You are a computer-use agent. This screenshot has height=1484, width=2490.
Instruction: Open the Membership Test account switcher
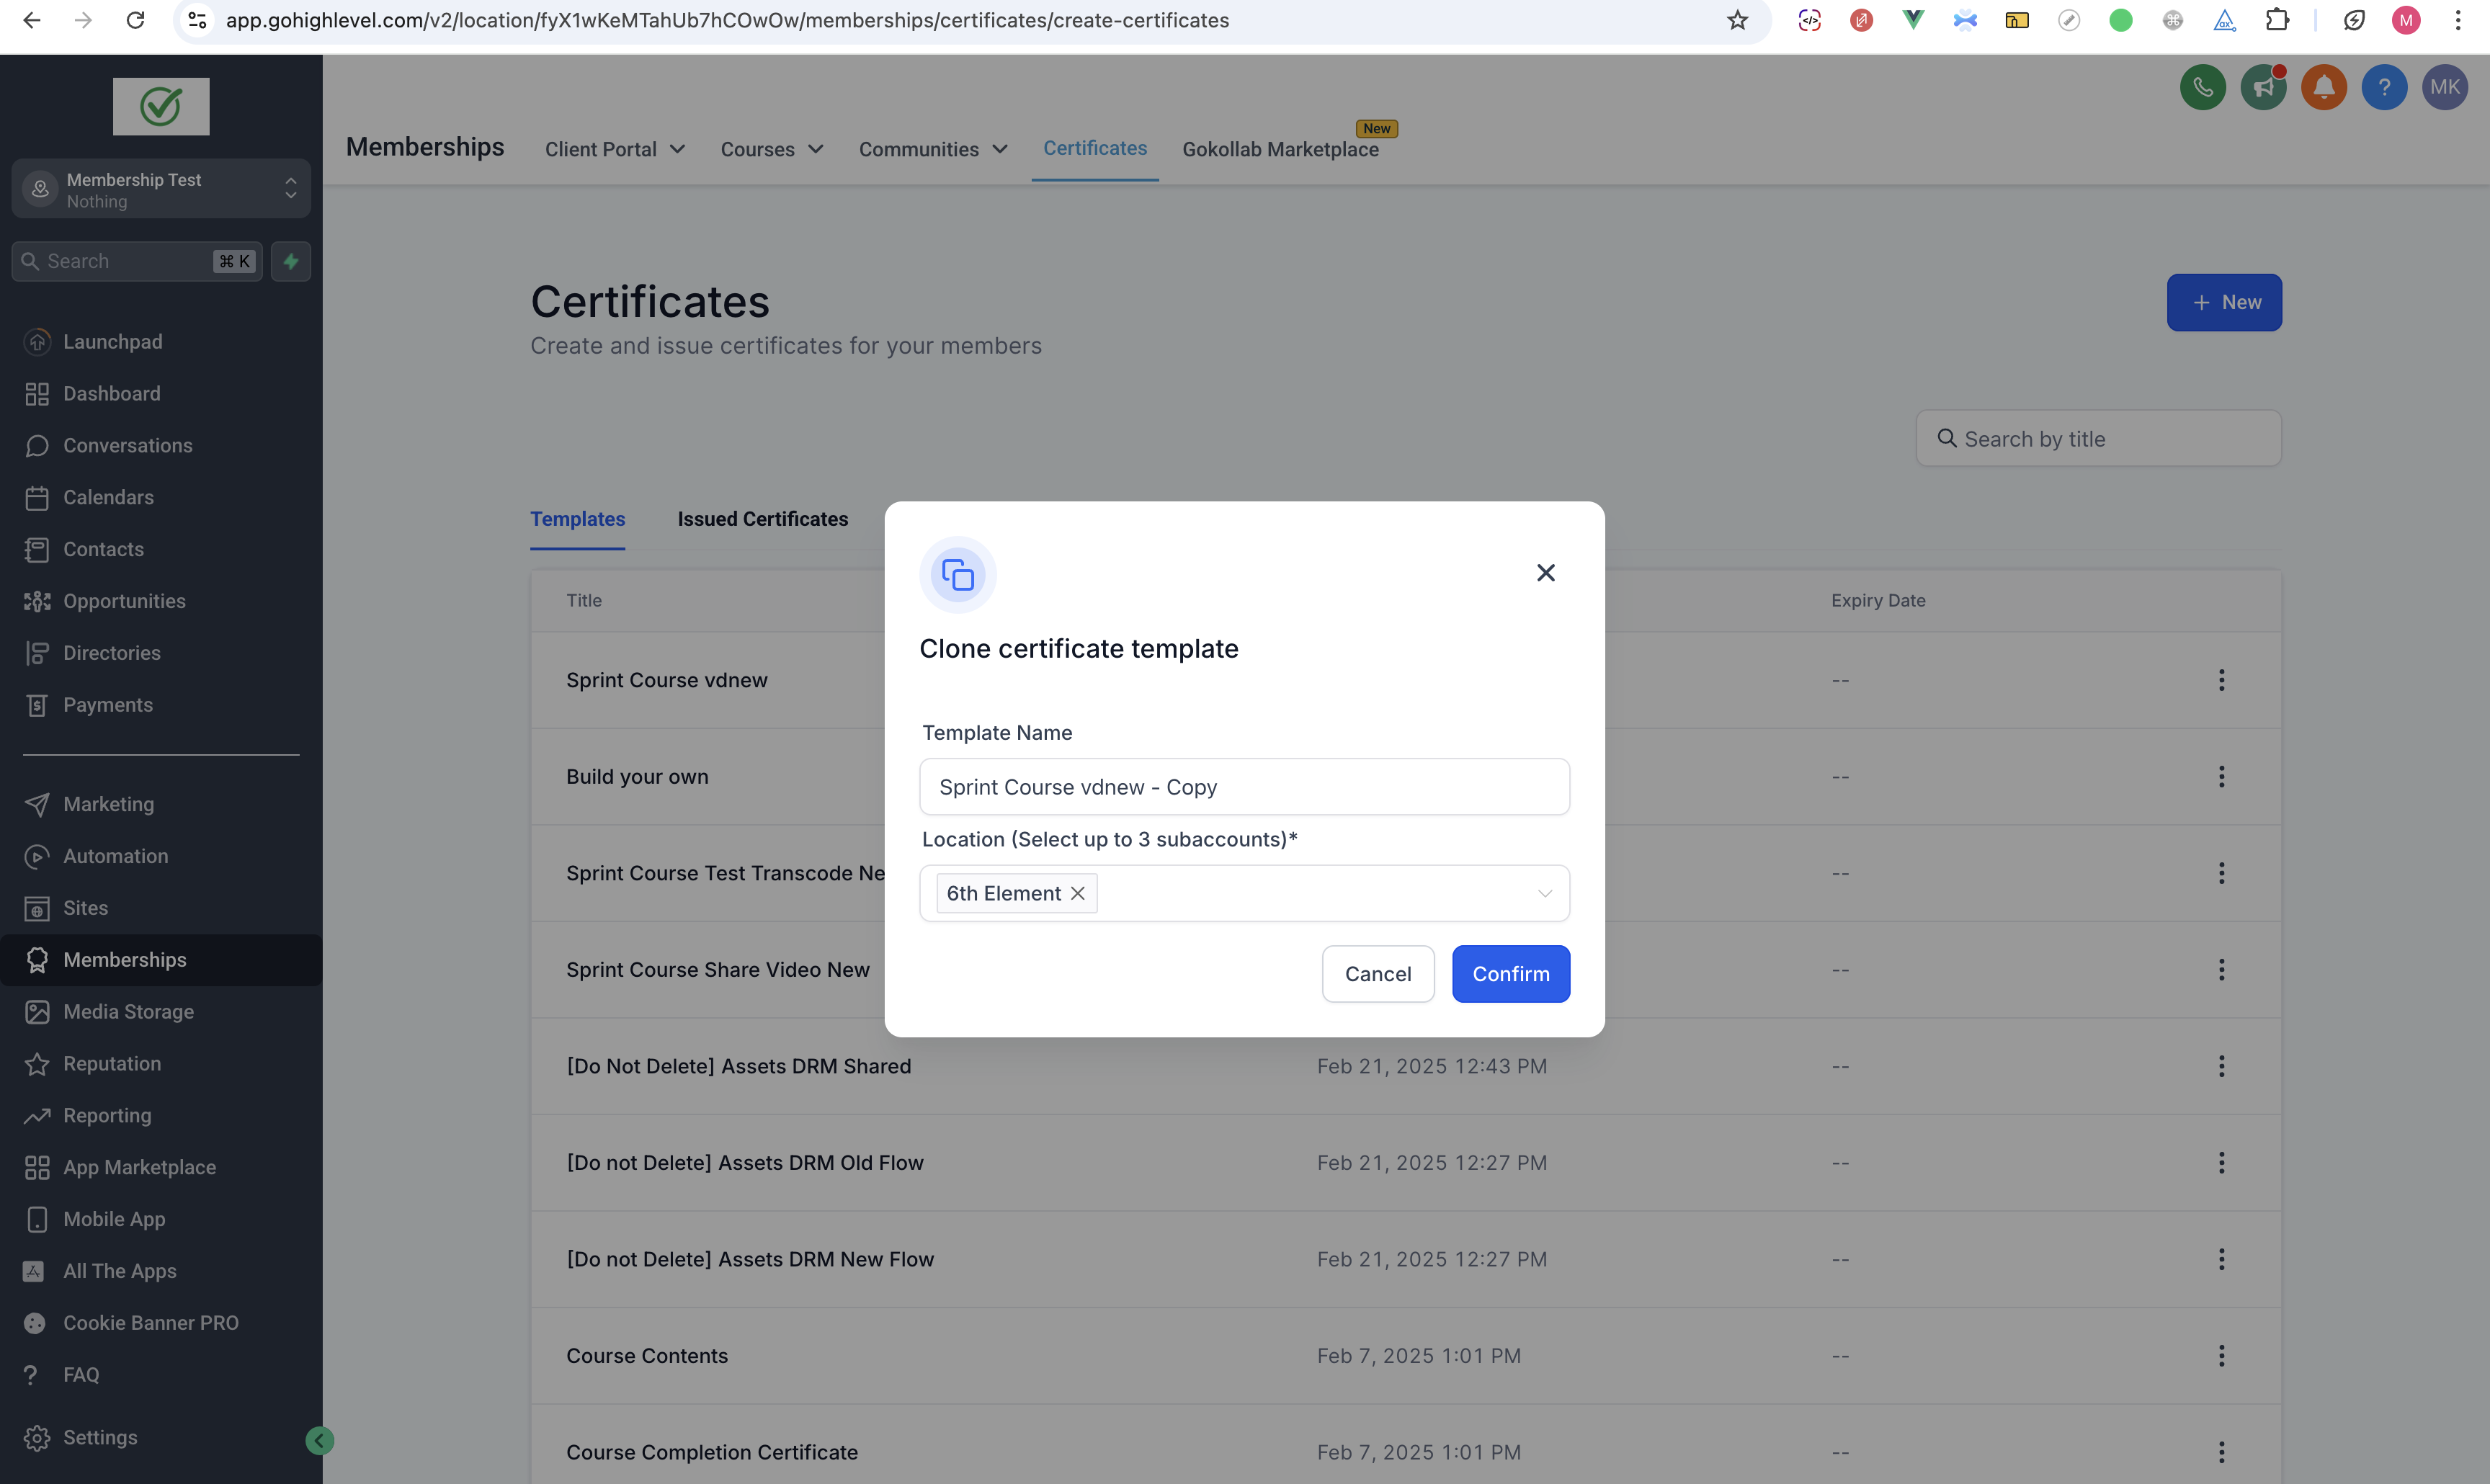(x=161, y=189)
